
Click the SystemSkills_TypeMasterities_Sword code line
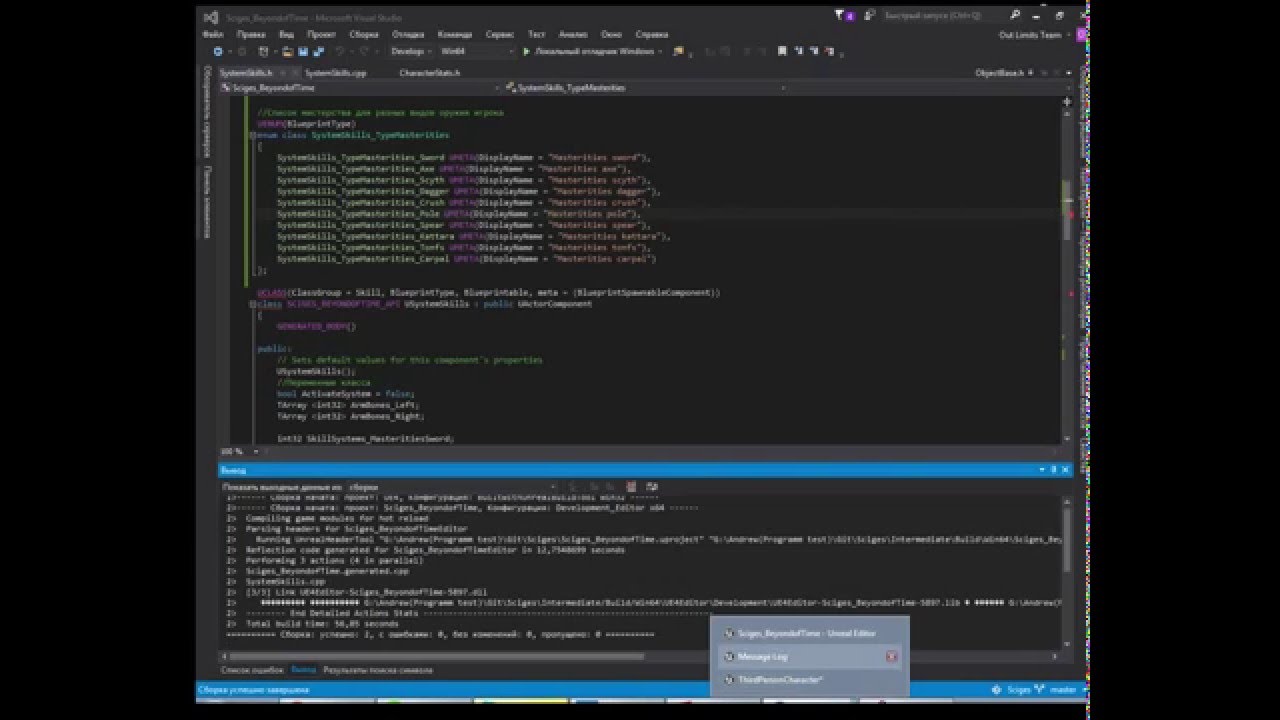tap(463, 158)
